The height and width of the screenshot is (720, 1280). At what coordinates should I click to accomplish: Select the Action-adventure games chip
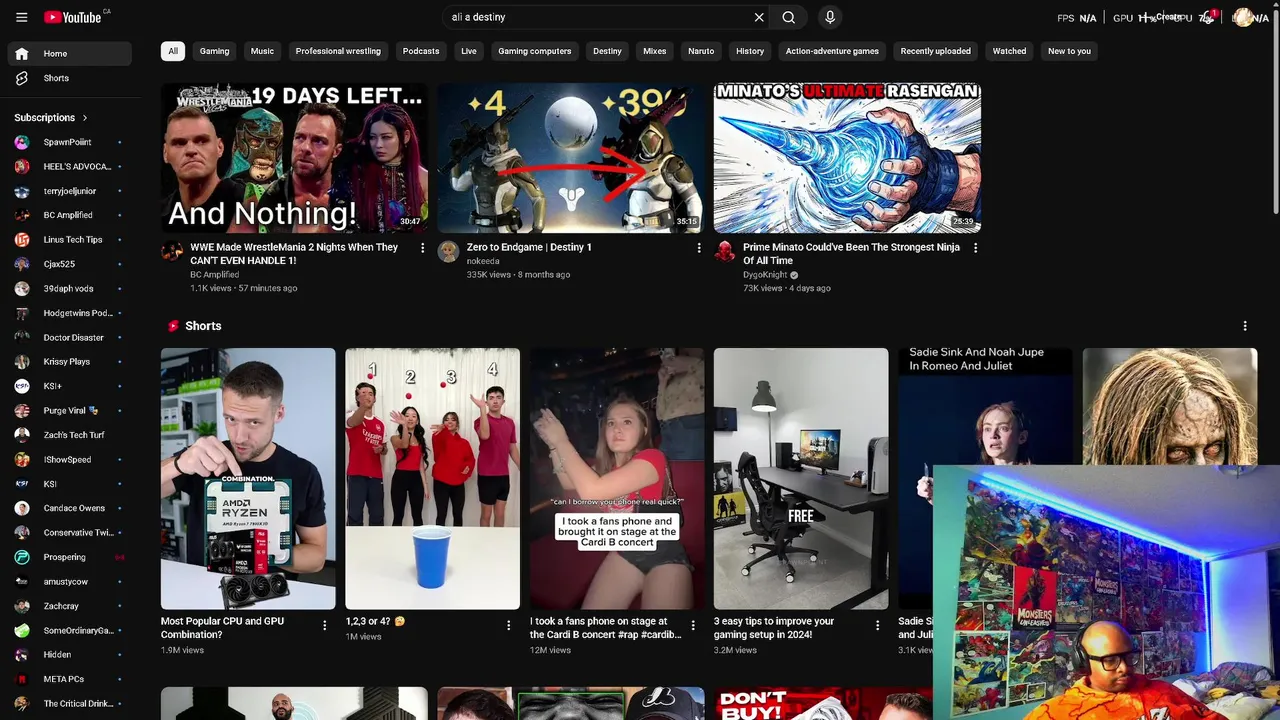click(x=832, y=51)
